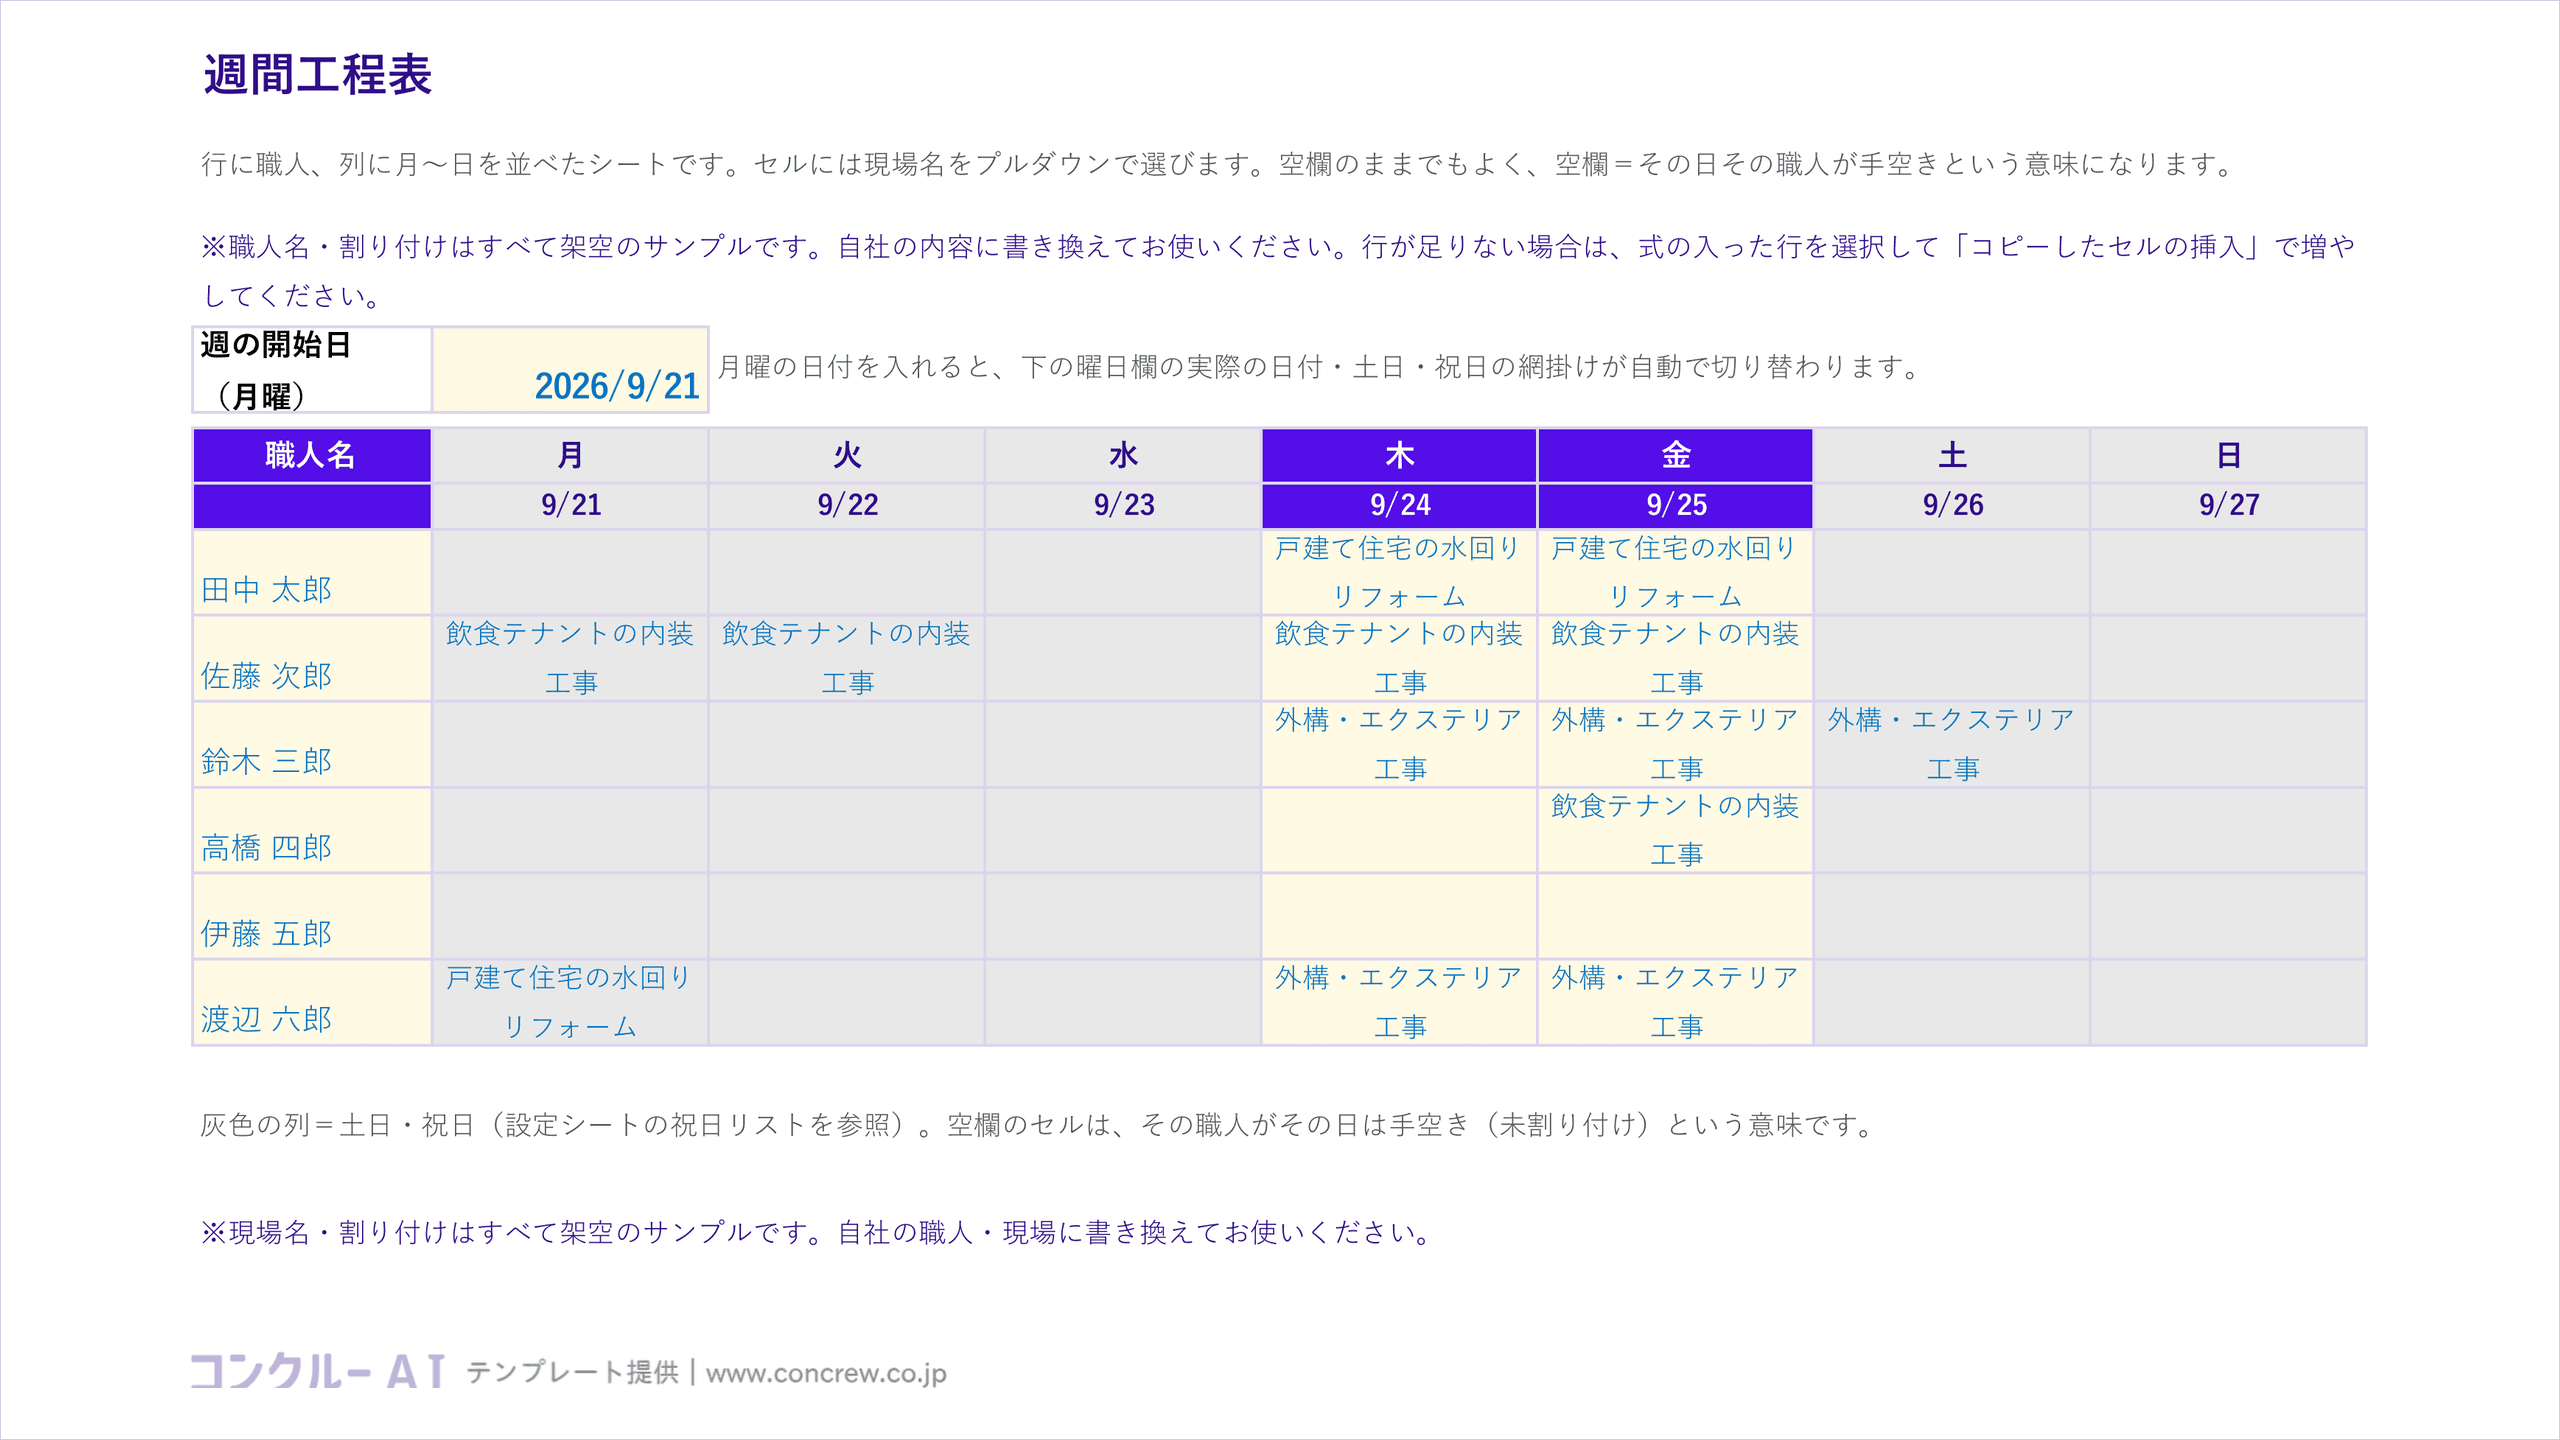Select the 佐藤 次郎 name cell
The height and width of the screenshot is (1440, 2560).
click(x=311, y=658)
